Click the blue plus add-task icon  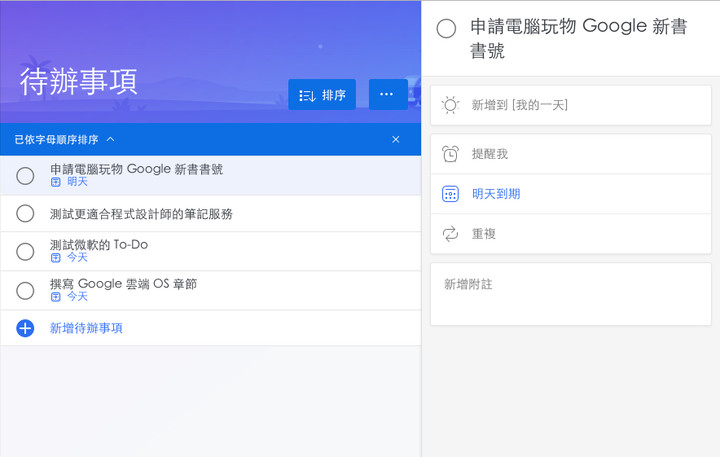tap(25, 328)
